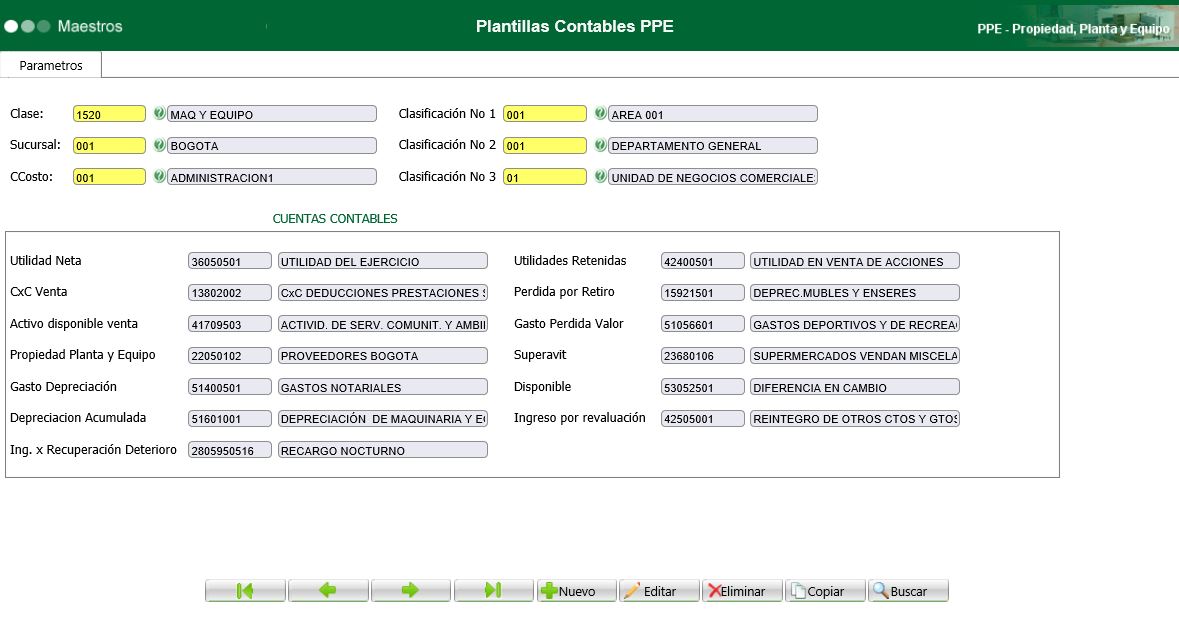This screenshot has width=1179, height=631.
Task: Open the lookup icon next to Clase field
Action: point(159,113)
